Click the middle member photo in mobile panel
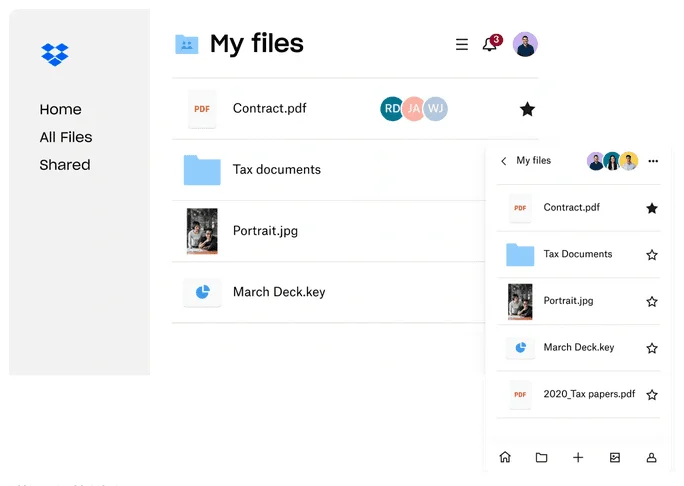This screenshot has height=486, width=684. click(x=612, y=161)
